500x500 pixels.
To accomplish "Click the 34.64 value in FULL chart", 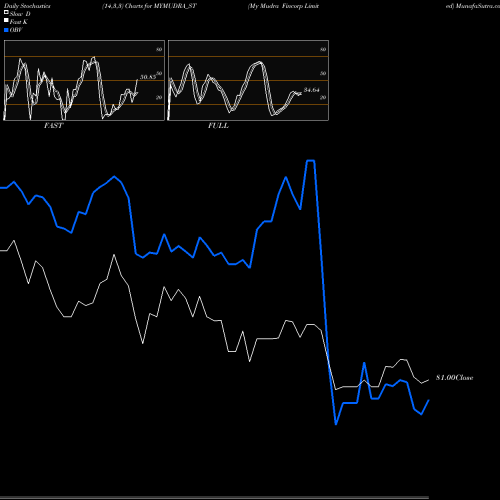I will 312,90.
